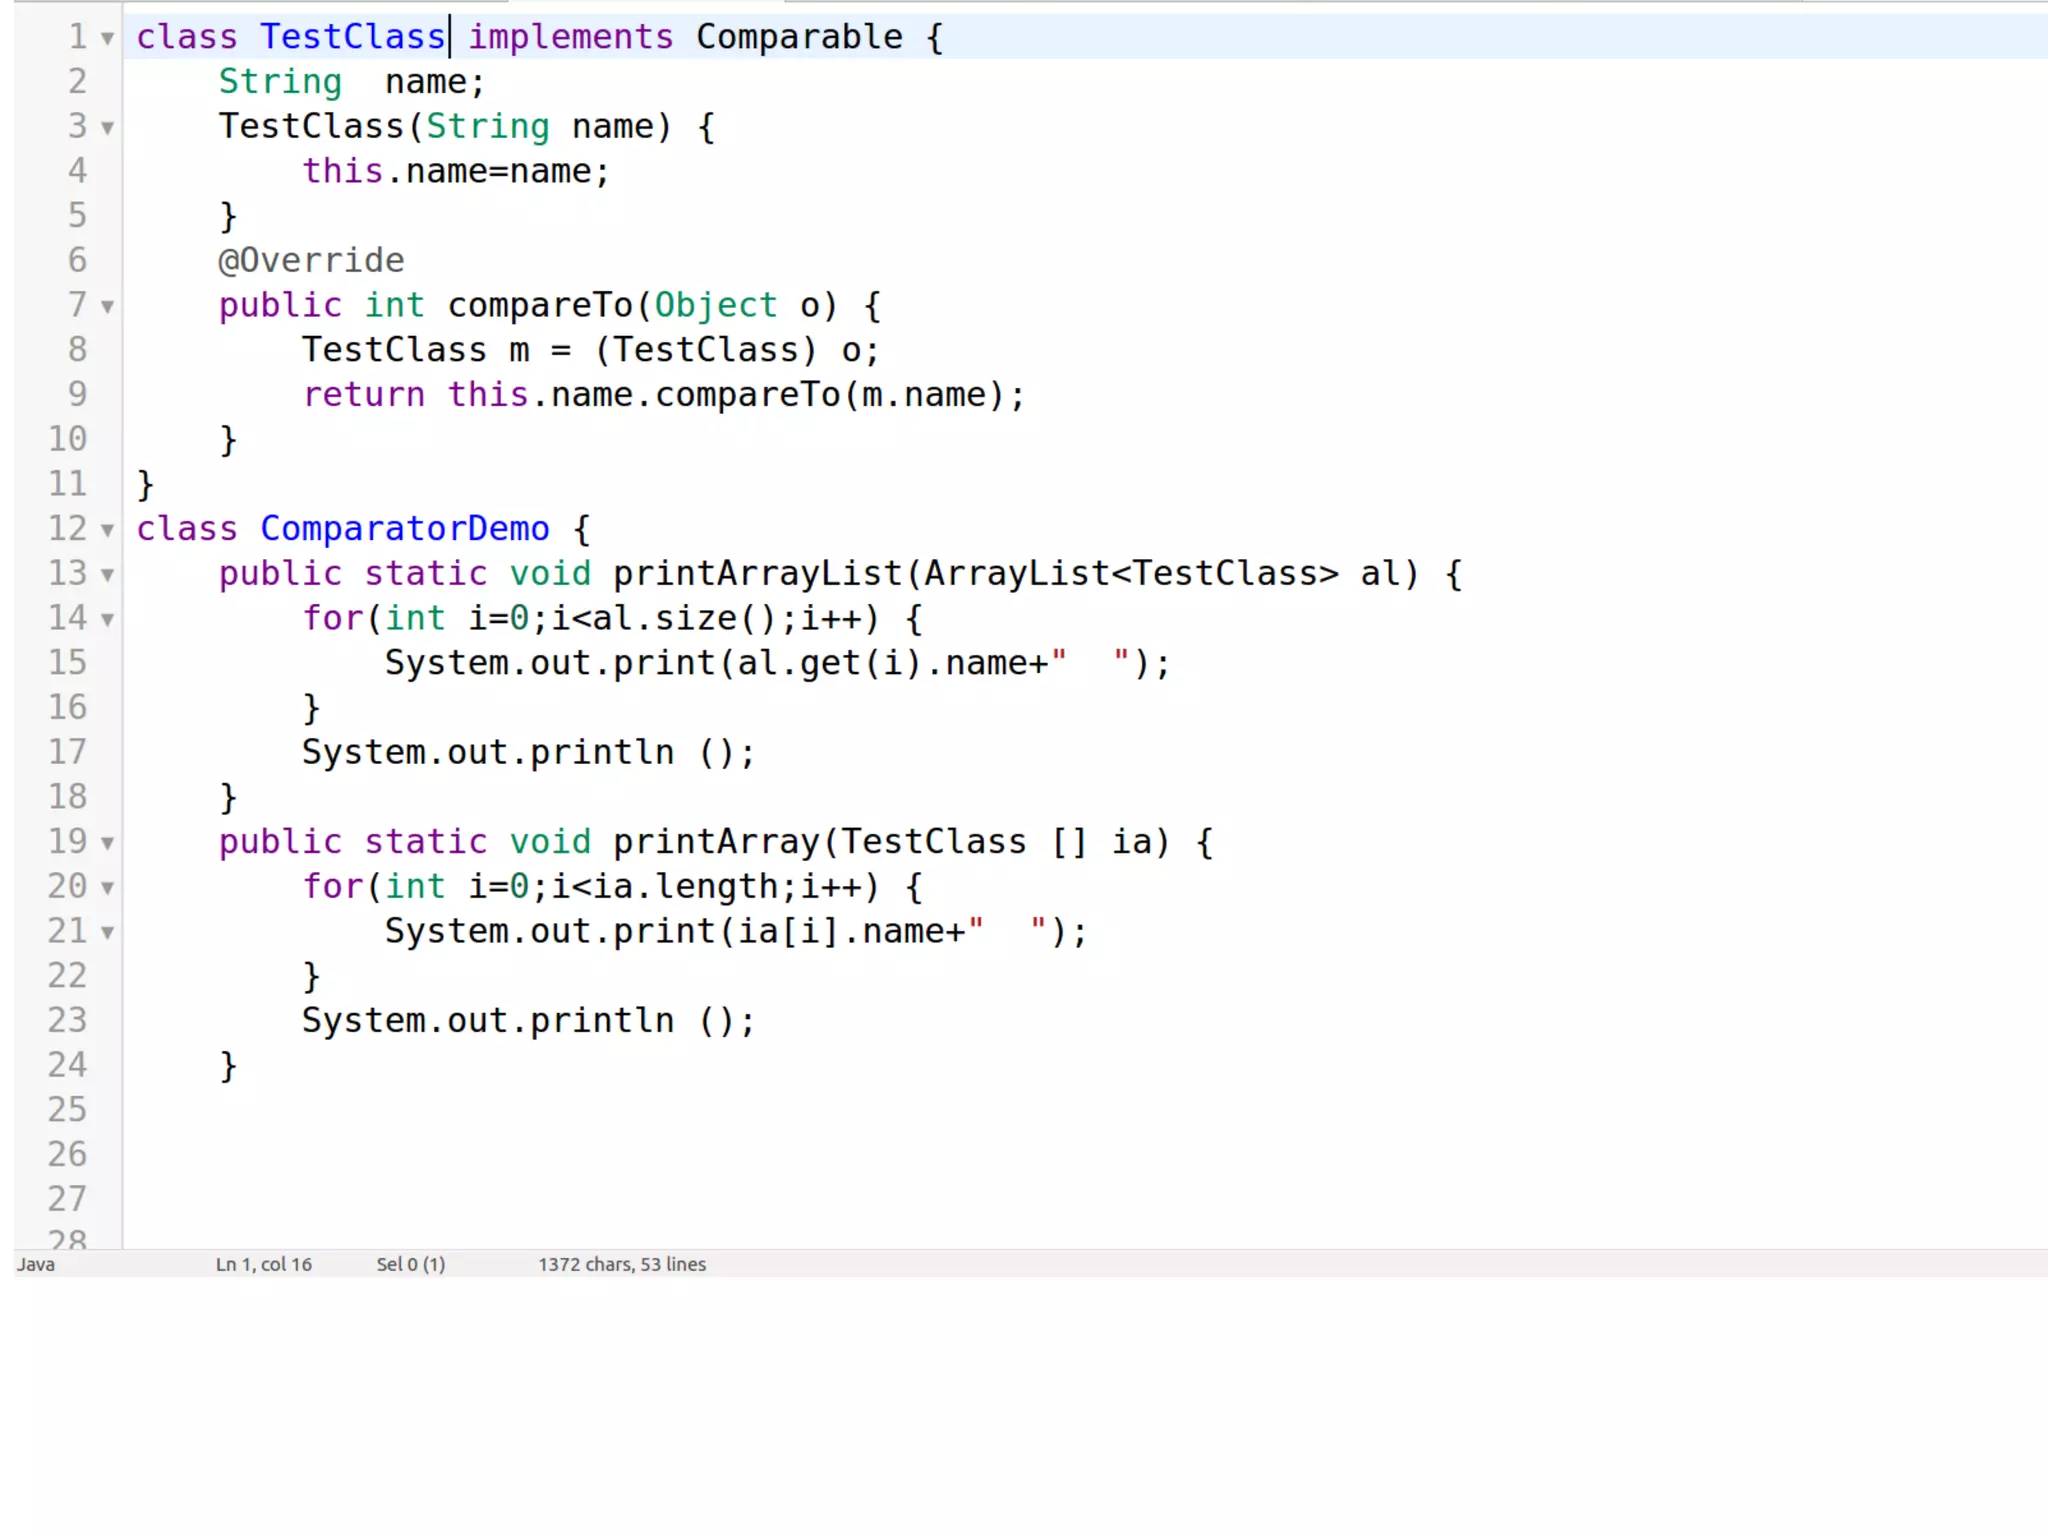Image resolution: width=2048 pixels, height=1536 pixels.
Task: Collapse the compareTo fold arrow on line 7
Action: pos(107,307)
